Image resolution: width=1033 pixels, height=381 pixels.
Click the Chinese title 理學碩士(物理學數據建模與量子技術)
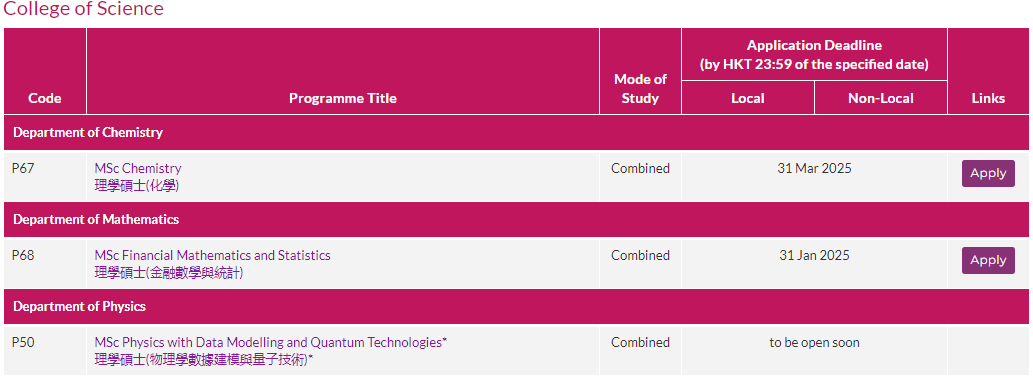[204, 359]
